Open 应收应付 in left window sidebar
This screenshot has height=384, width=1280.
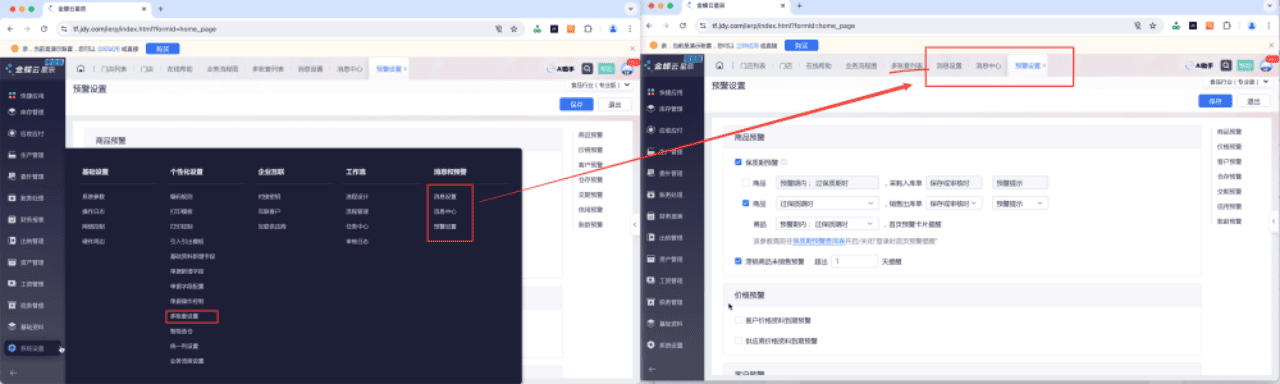pos(32,133)
